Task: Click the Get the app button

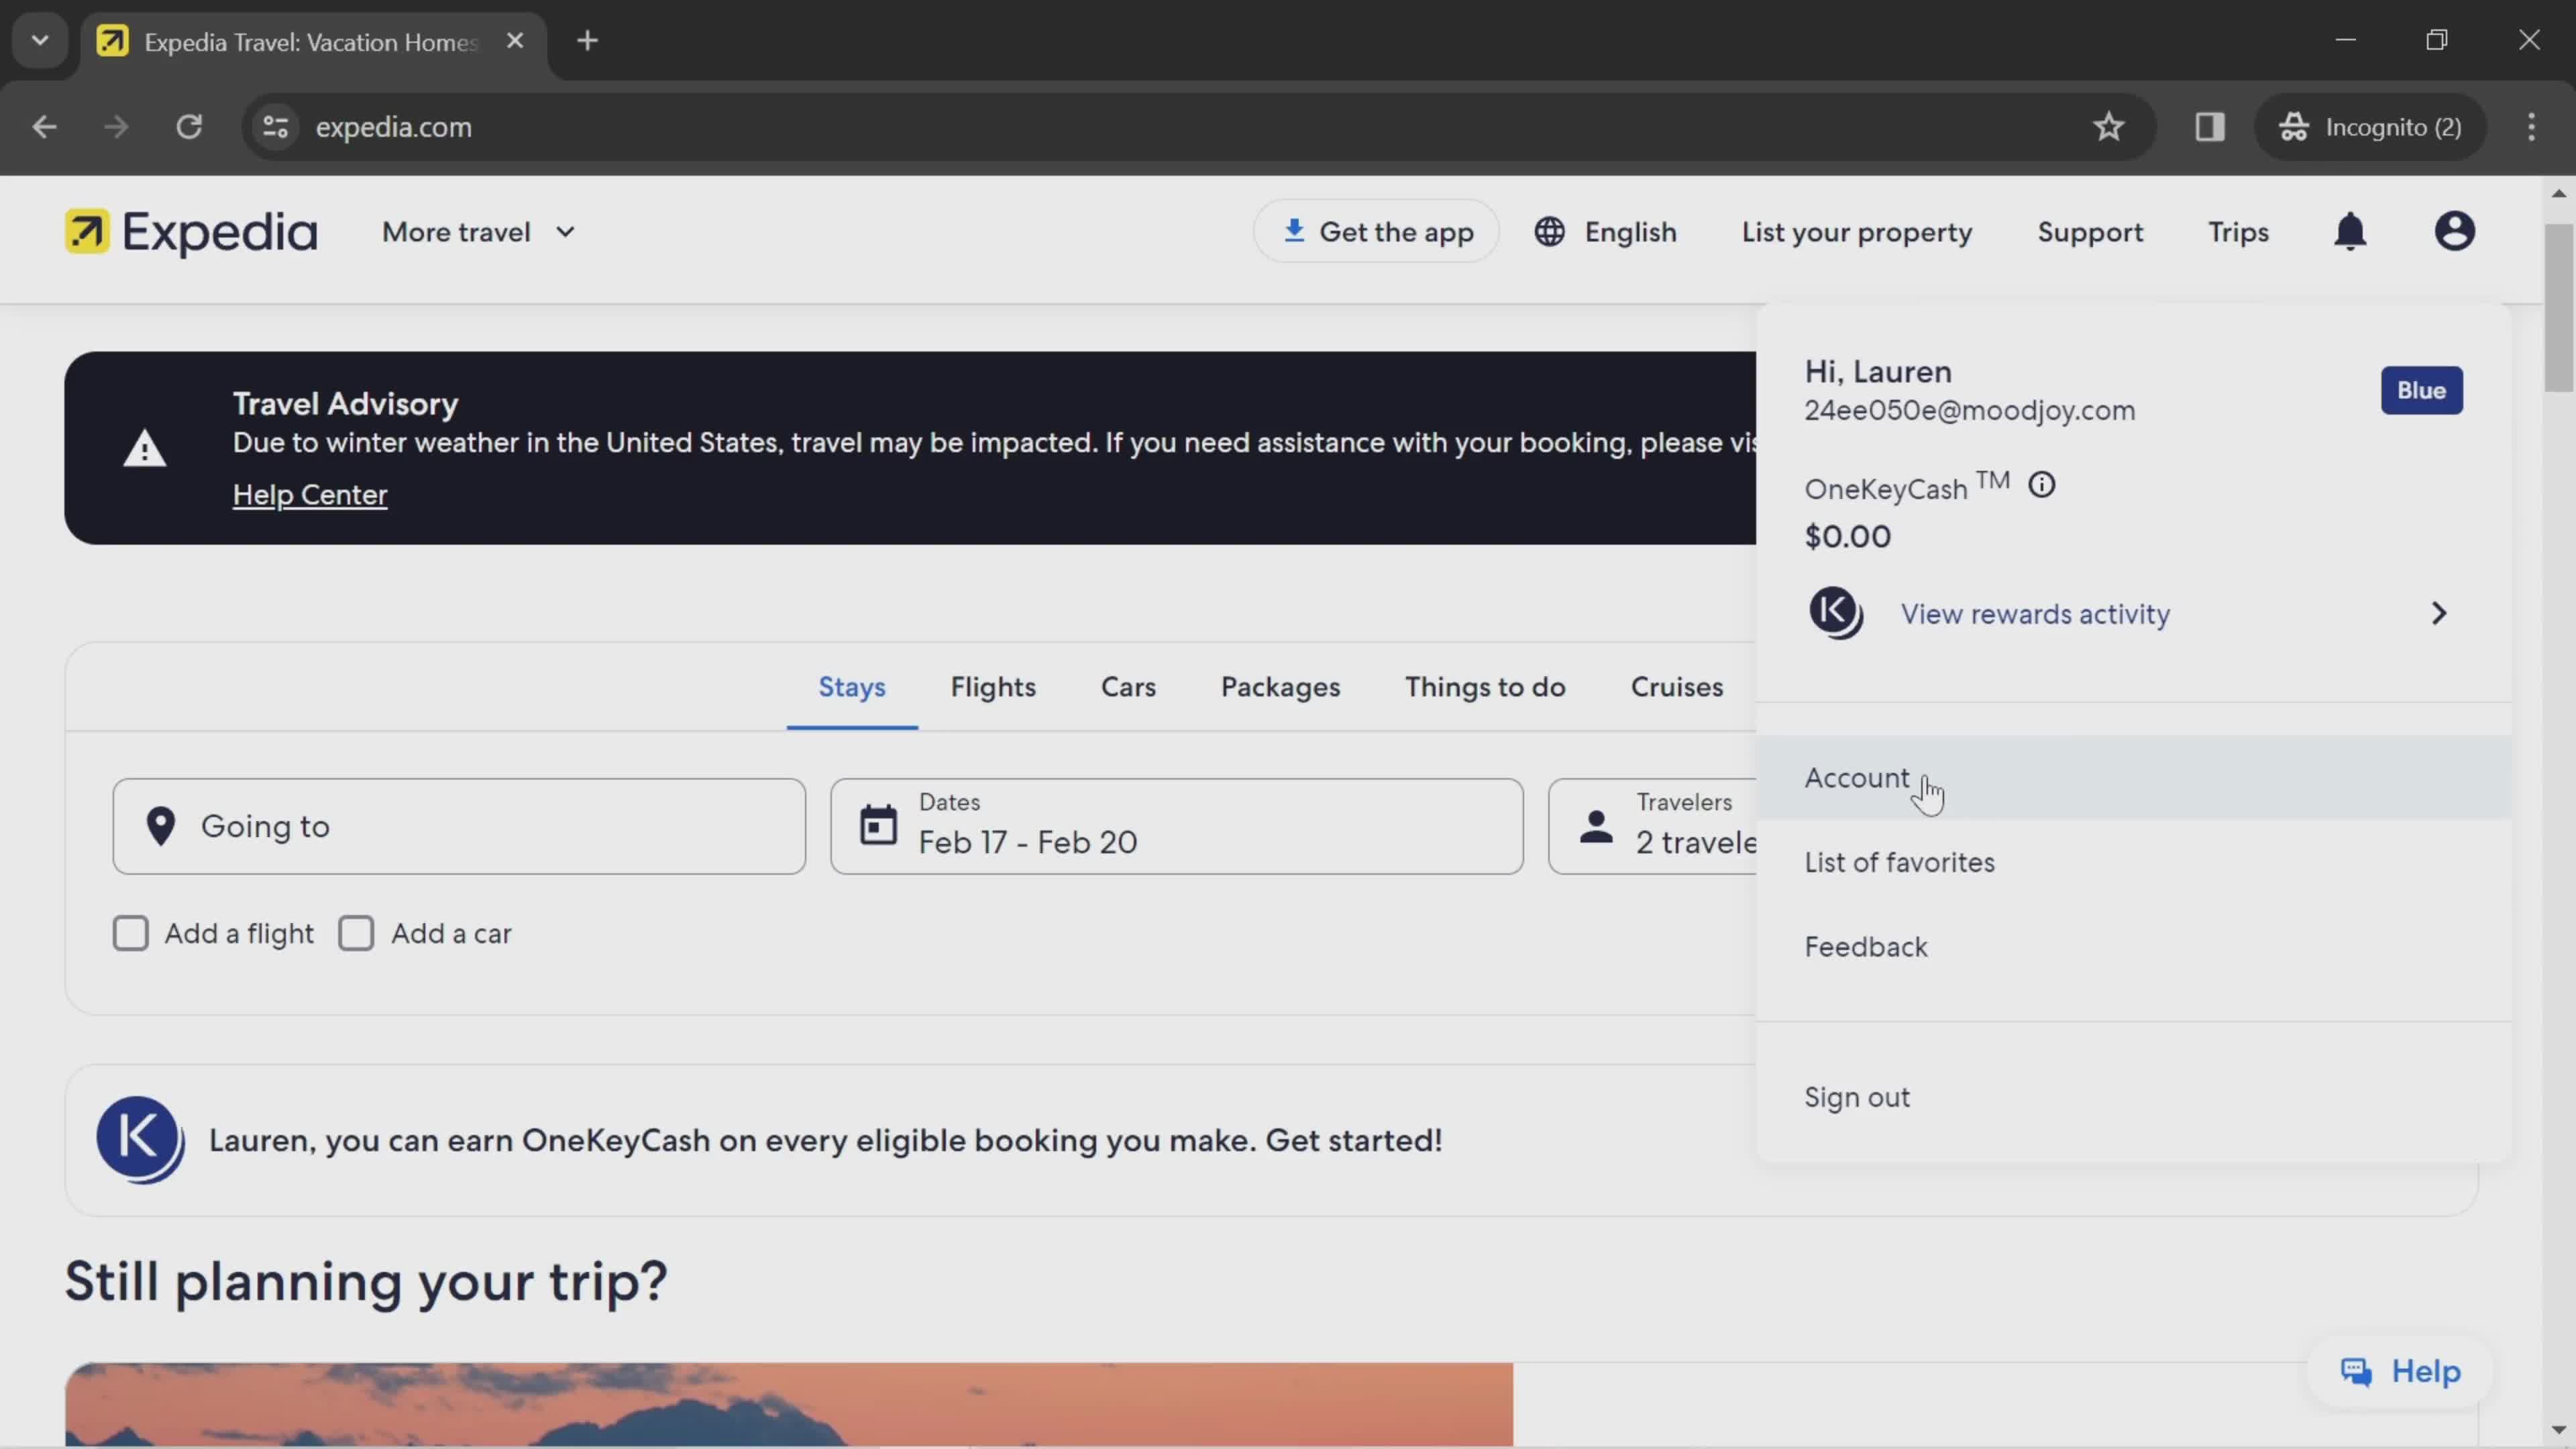Action: pos(1376,231)
